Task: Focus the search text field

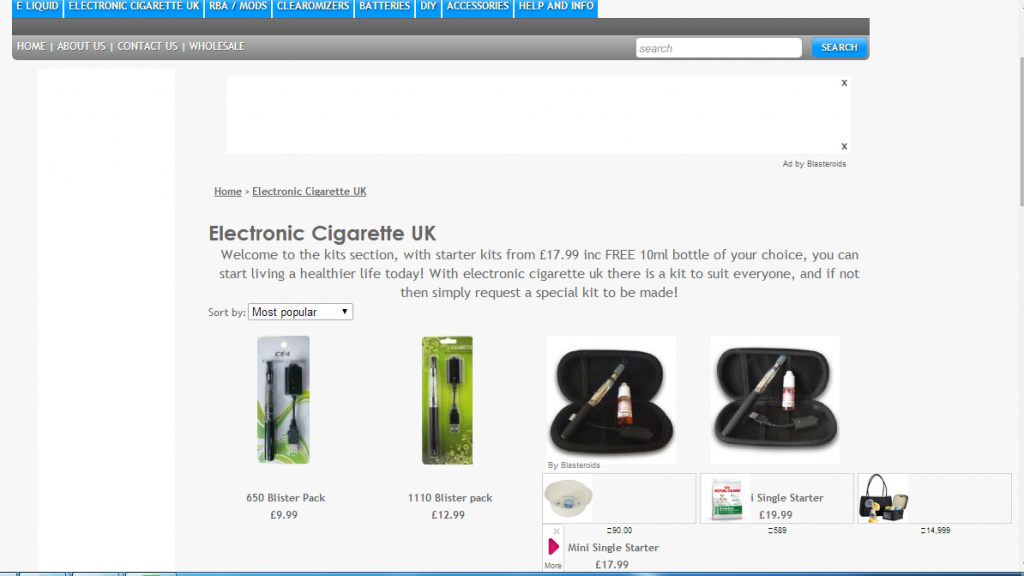Action: click(x=718, y=48)
